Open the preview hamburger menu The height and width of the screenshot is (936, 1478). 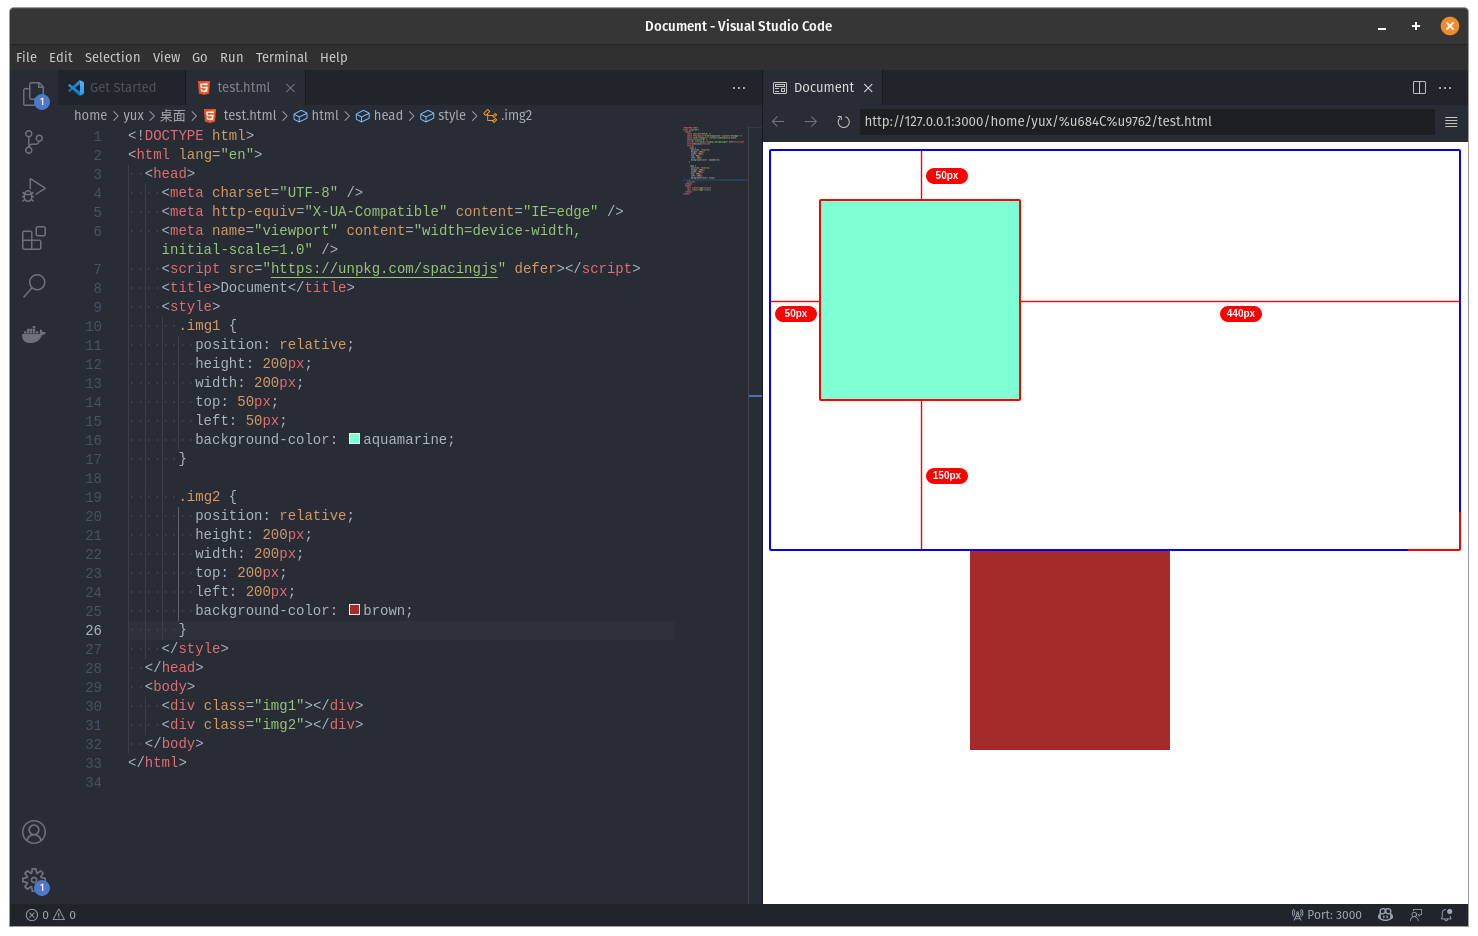pyautogui.click(x=1451, y=122)
